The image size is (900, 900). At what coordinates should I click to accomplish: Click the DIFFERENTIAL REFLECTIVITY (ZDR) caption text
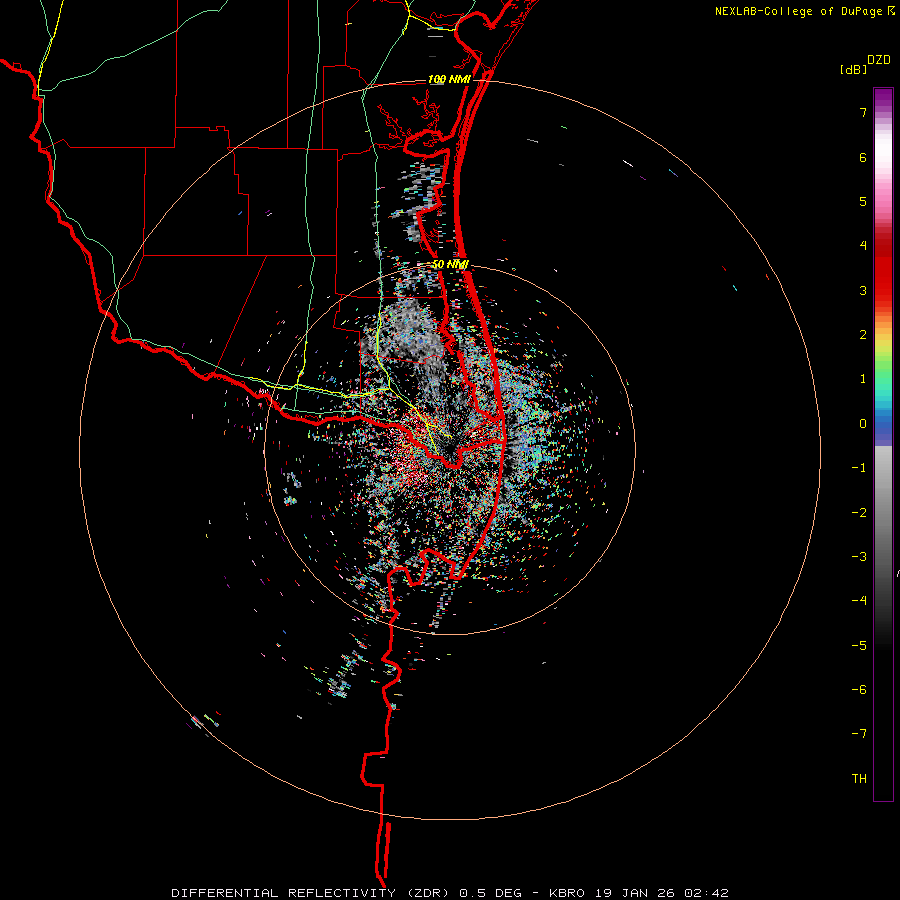(x=312, y=893)
